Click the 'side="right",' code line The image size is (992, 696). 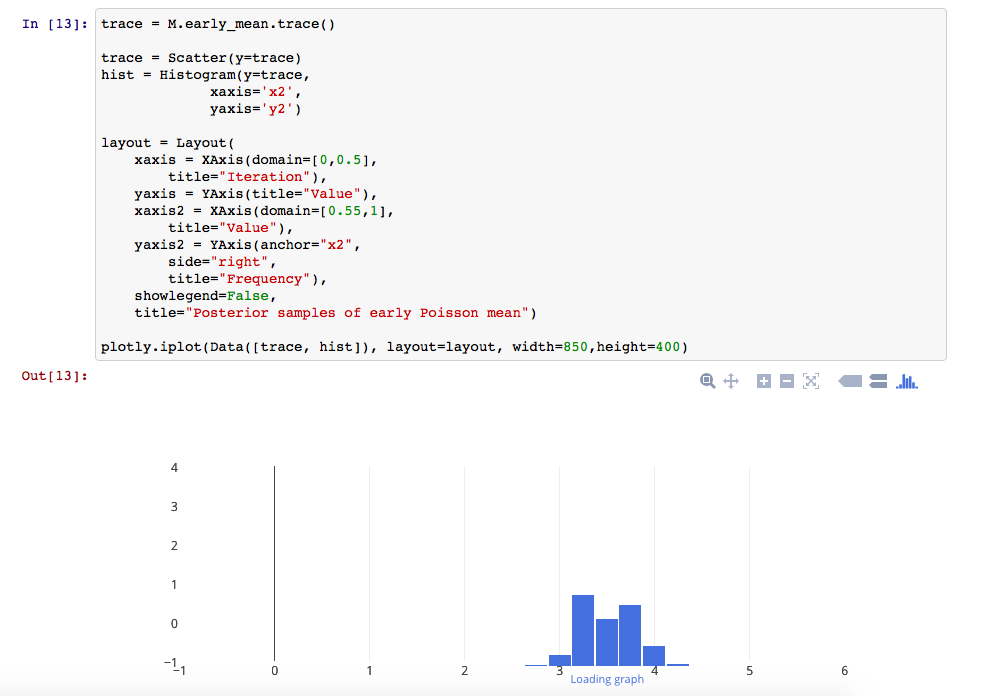click(222, 262)
